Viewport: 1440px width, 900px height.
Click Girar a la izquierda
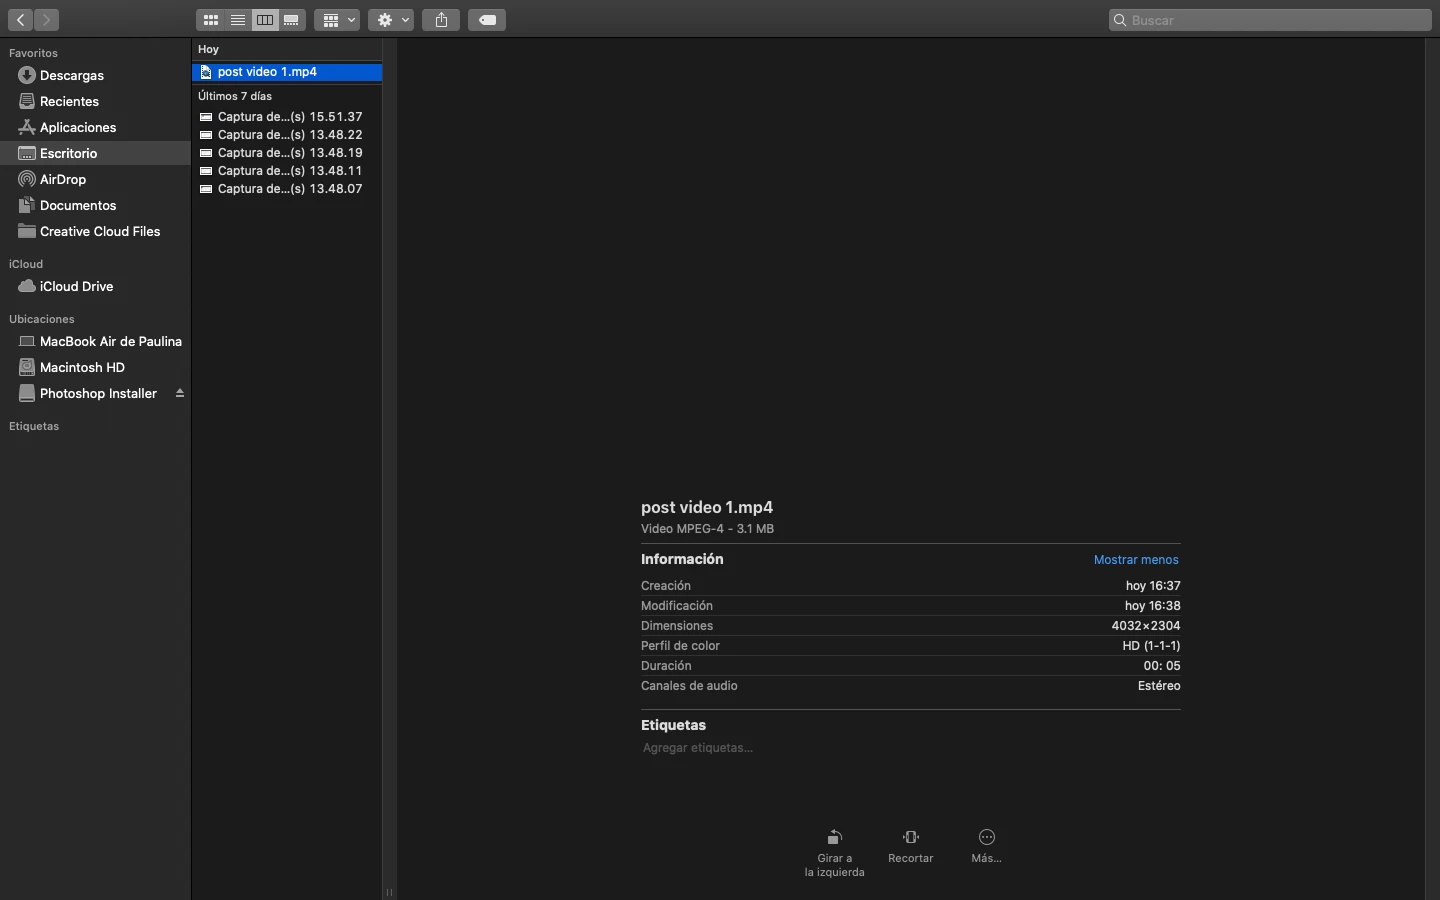(x=835, y=853)
